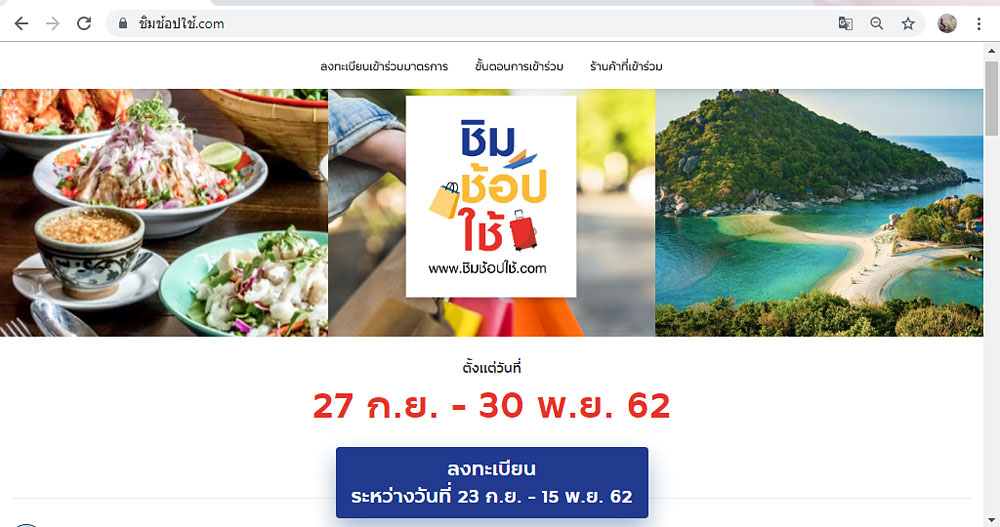Open ลงทะเบียนเข้าร่วมมาตรการ menu item

pos(384,66)
